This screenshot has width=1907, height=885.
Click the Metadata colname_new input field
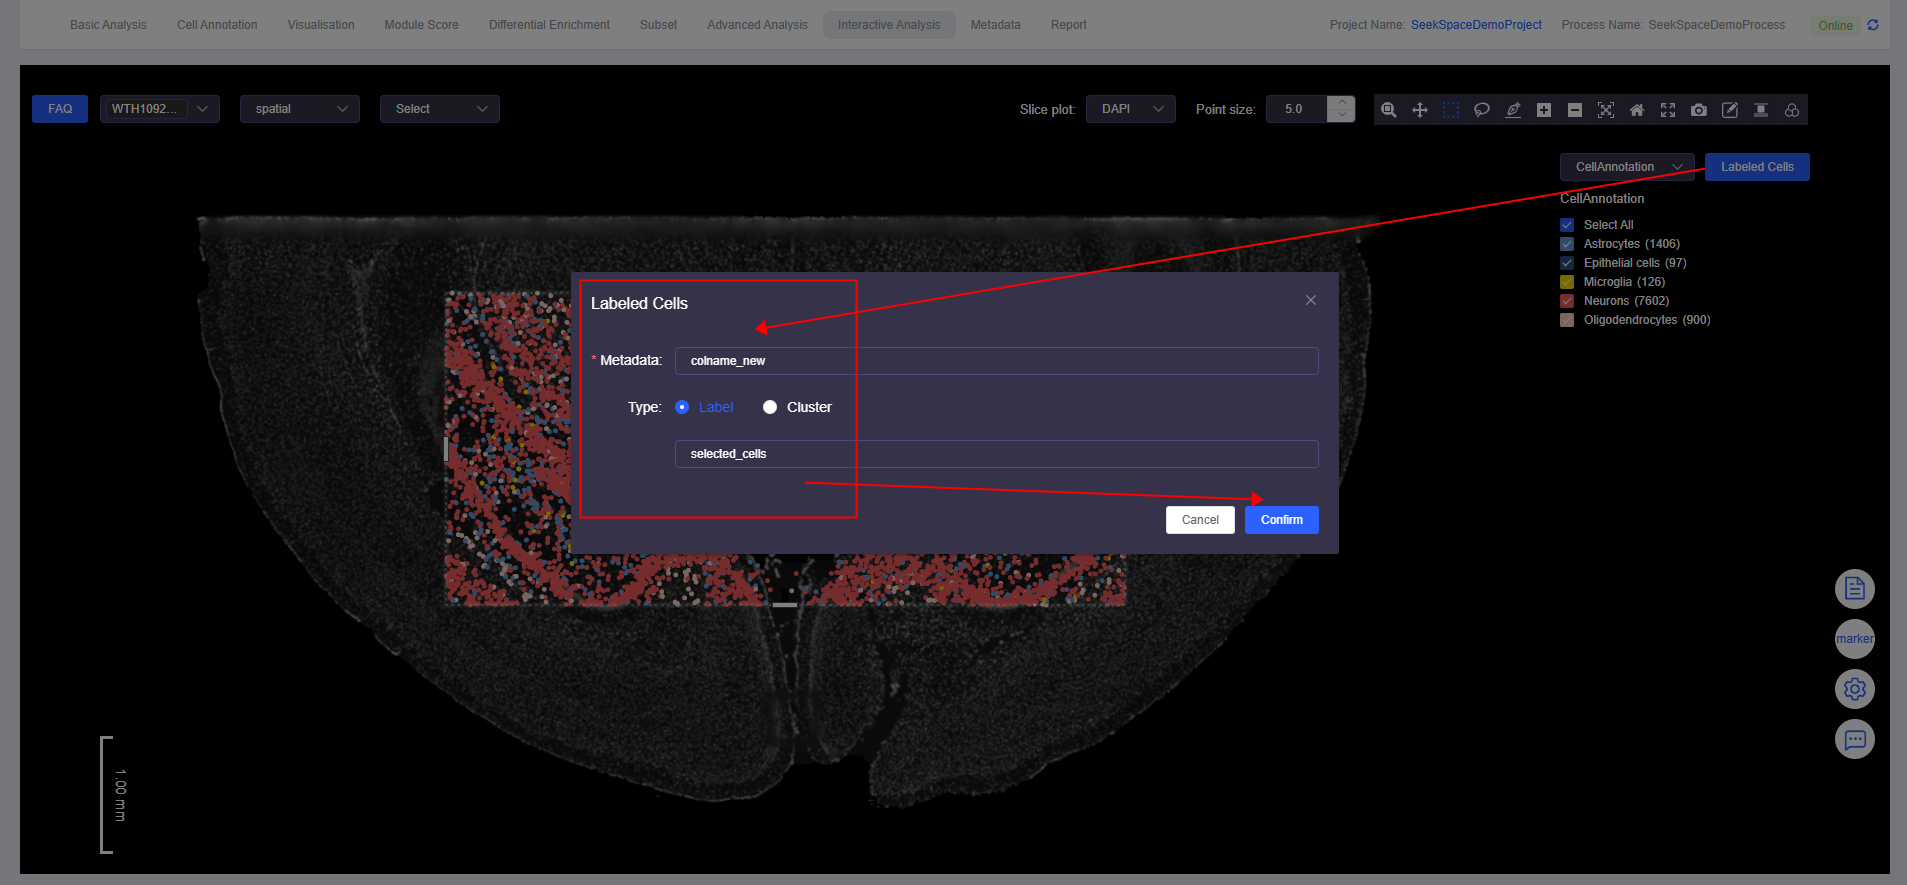click(x=996, y=361)
